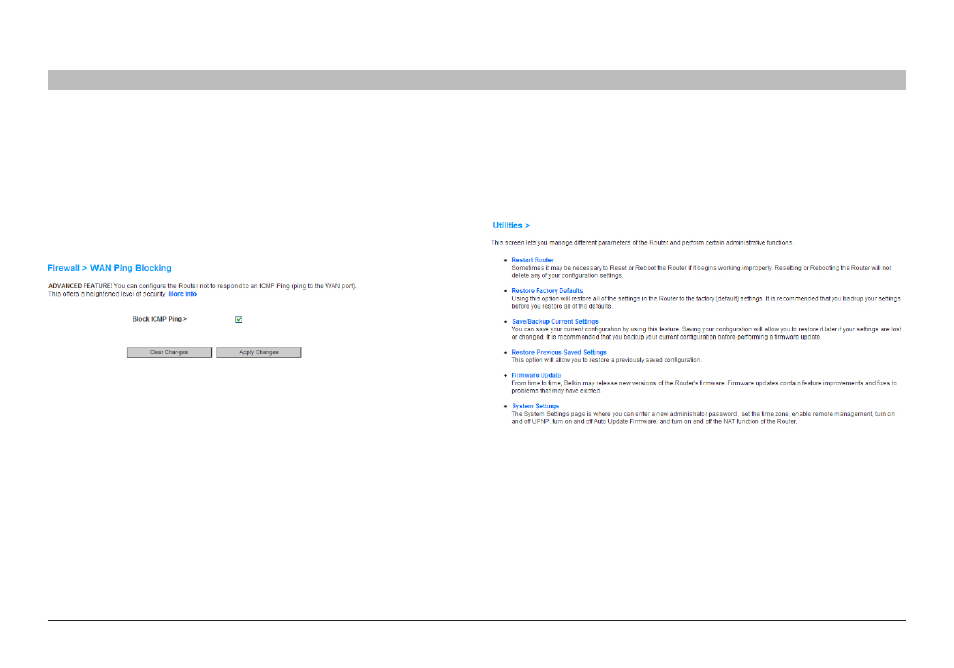Open the Firmware Update link
The width and height of the screenshot is (954, 668).
click(x=536, y=375)
